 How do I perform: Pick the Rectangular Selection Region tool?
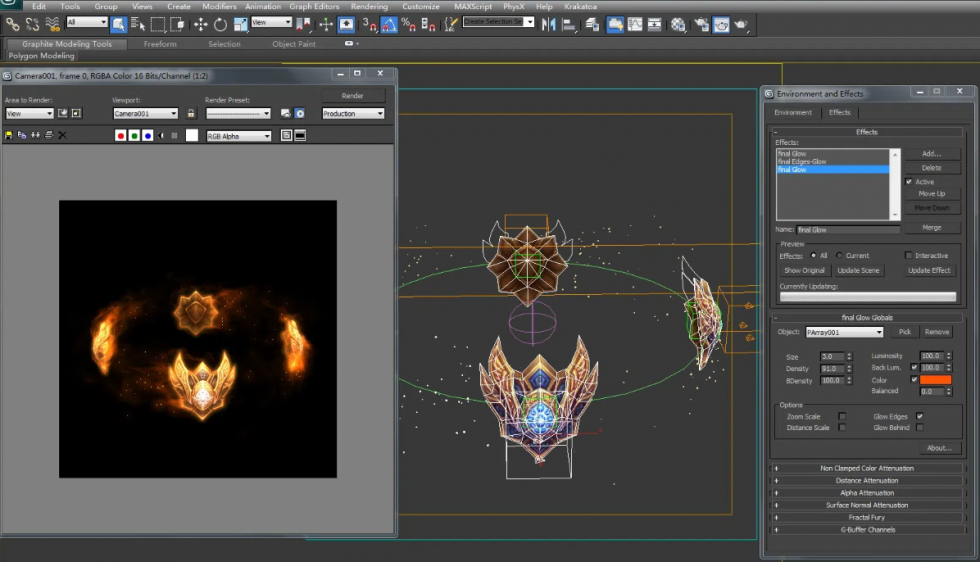click(x=158, y=24)
